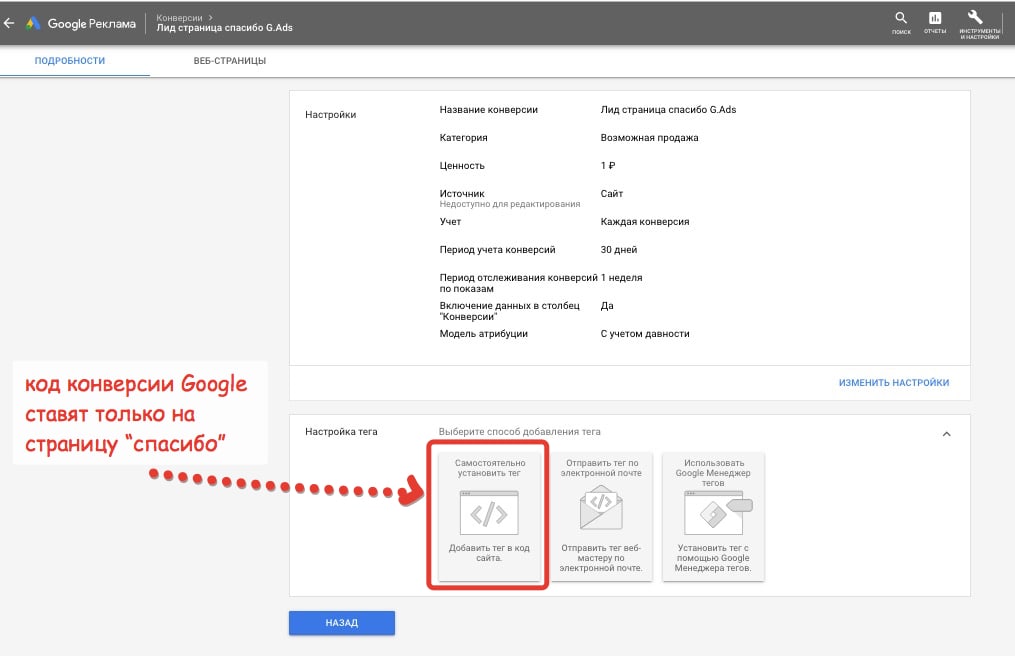The height and width of the screenshot is (656, 1015).
Task: Switch to the Веб-страницы tab
Action: 230,61
